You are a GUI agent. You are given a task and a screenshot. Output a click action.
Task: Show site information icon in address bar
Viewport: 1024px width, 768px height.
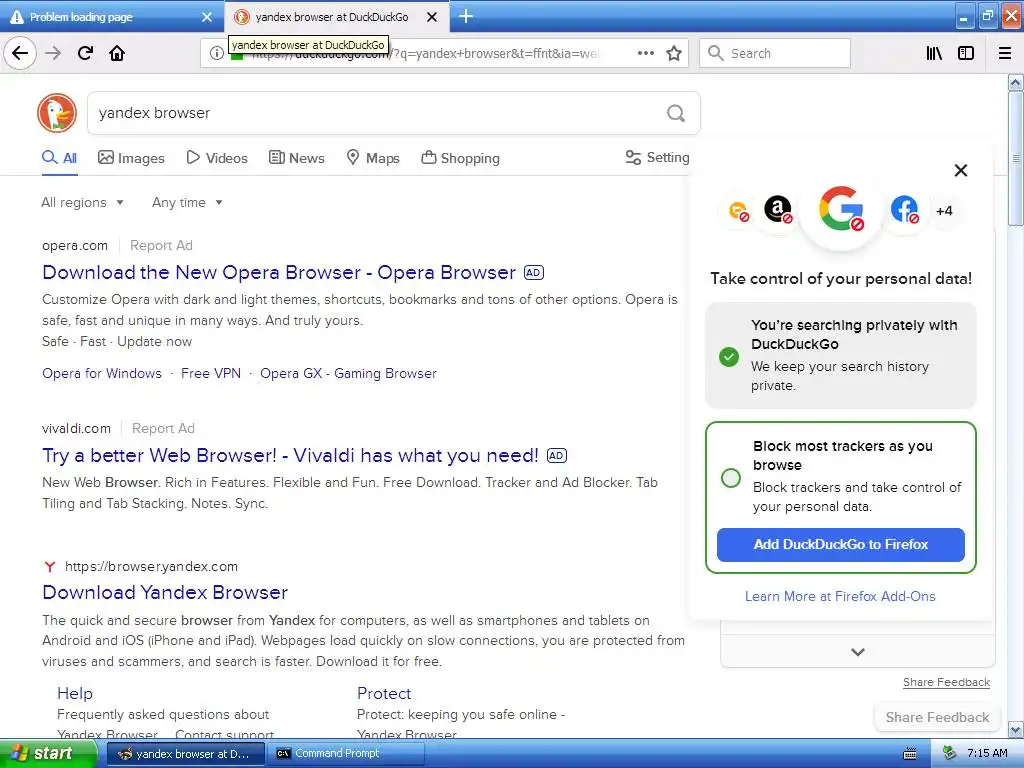pyautogui.click(x=216, y=54)
